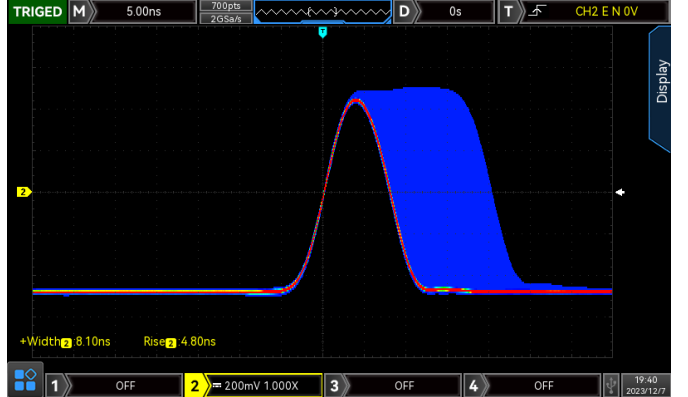Select the rising edge trigger slope icon
The height and width of the screenshot is (397, 688).
(x=537, y=11)
